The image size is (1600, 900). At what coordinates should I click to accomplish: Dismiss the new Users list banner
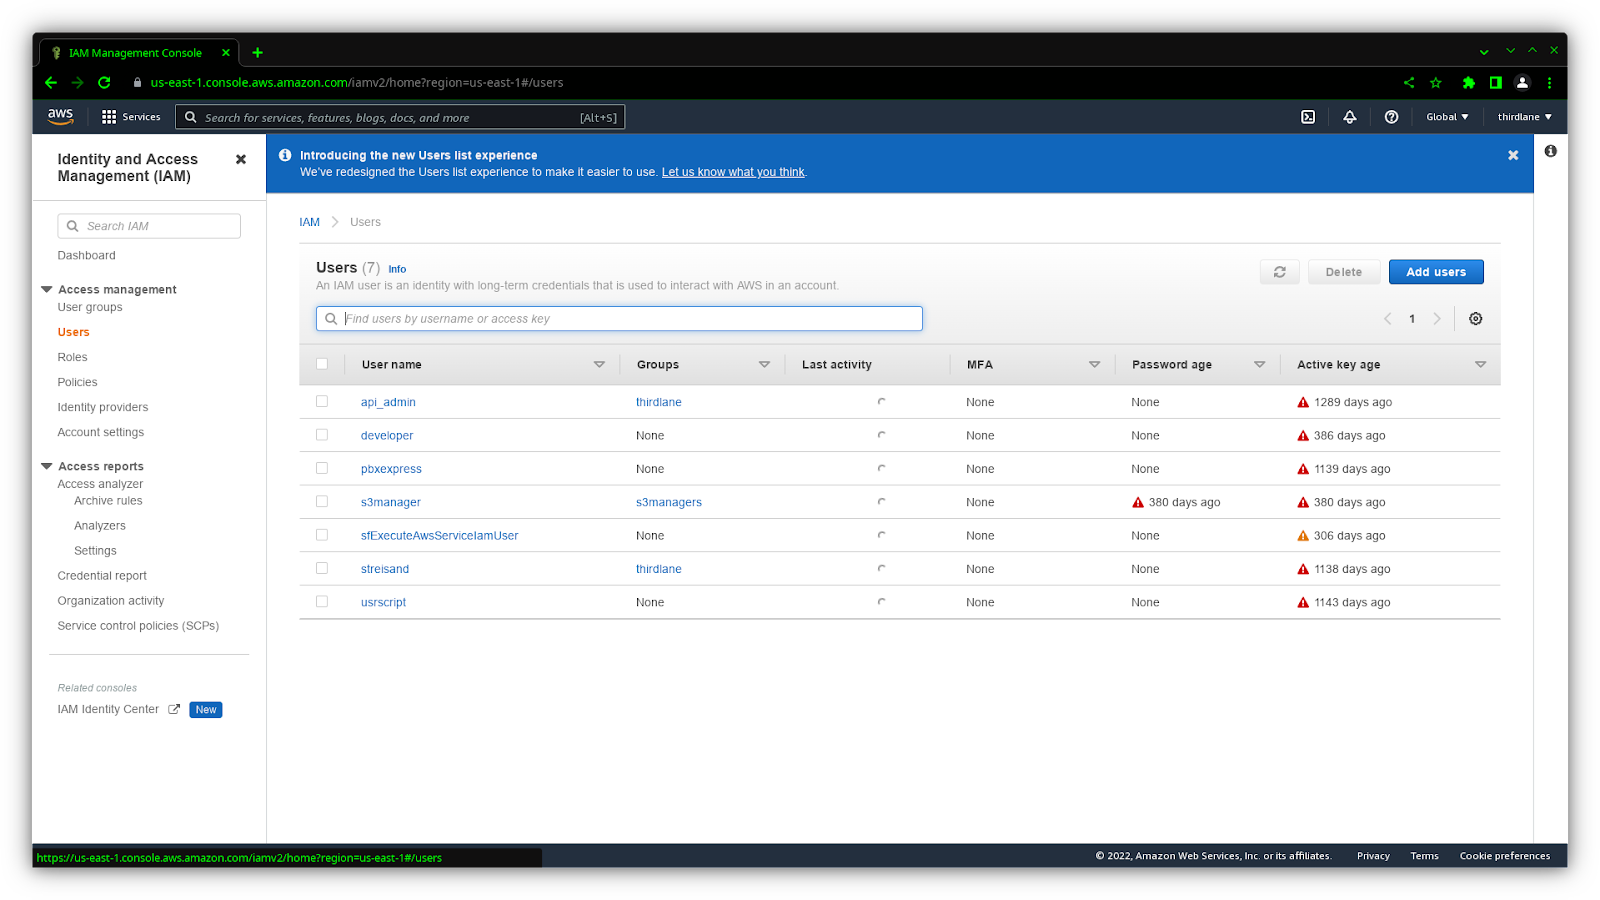point(1513,155)
